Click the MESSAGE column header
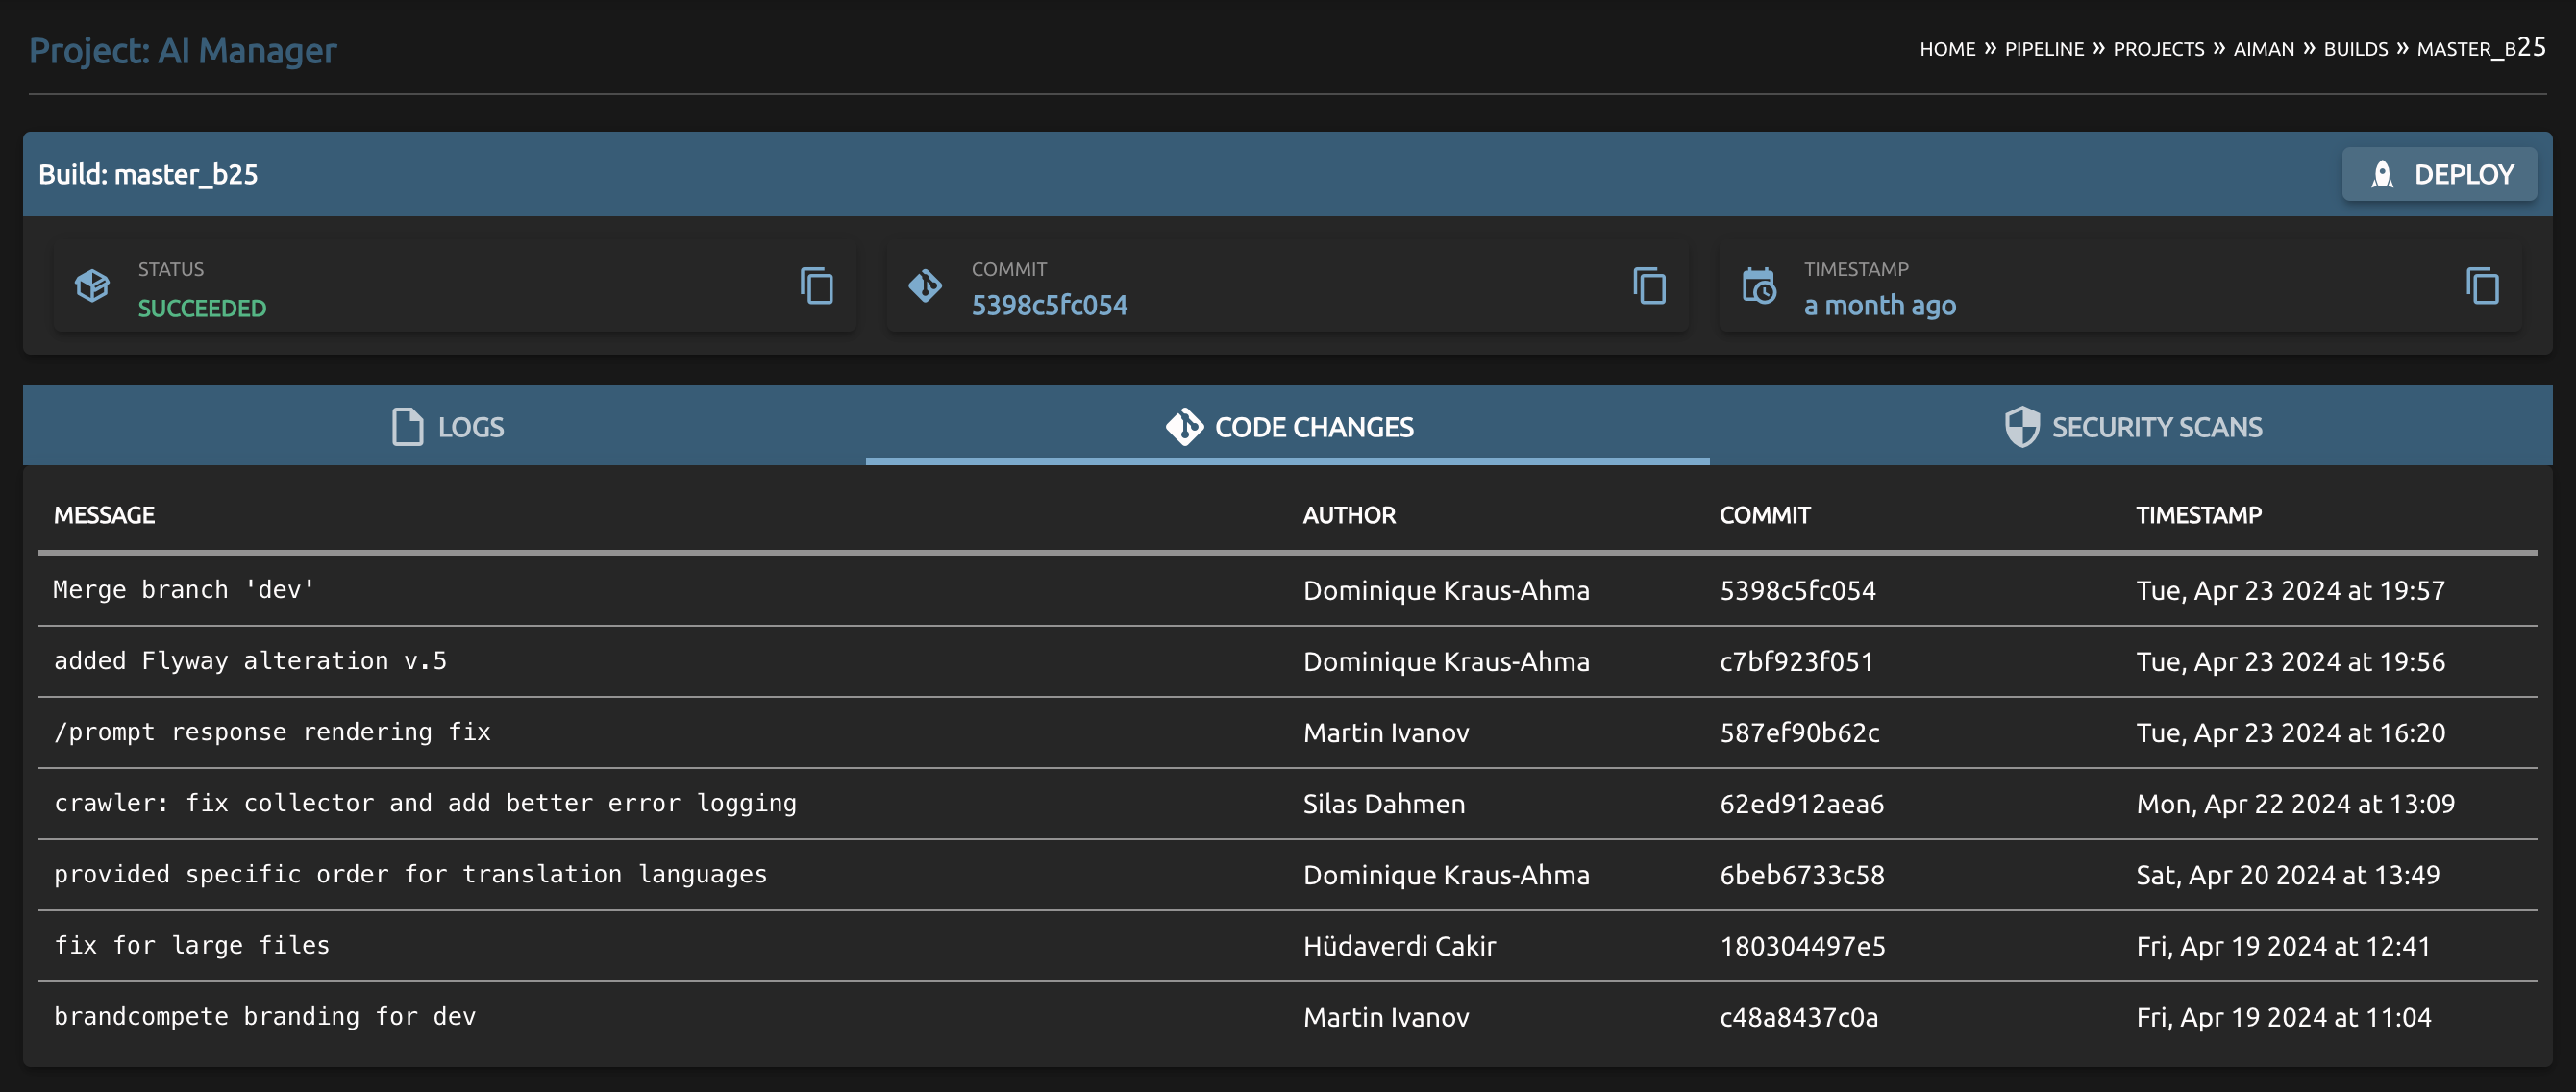 [x=104, y=515]
